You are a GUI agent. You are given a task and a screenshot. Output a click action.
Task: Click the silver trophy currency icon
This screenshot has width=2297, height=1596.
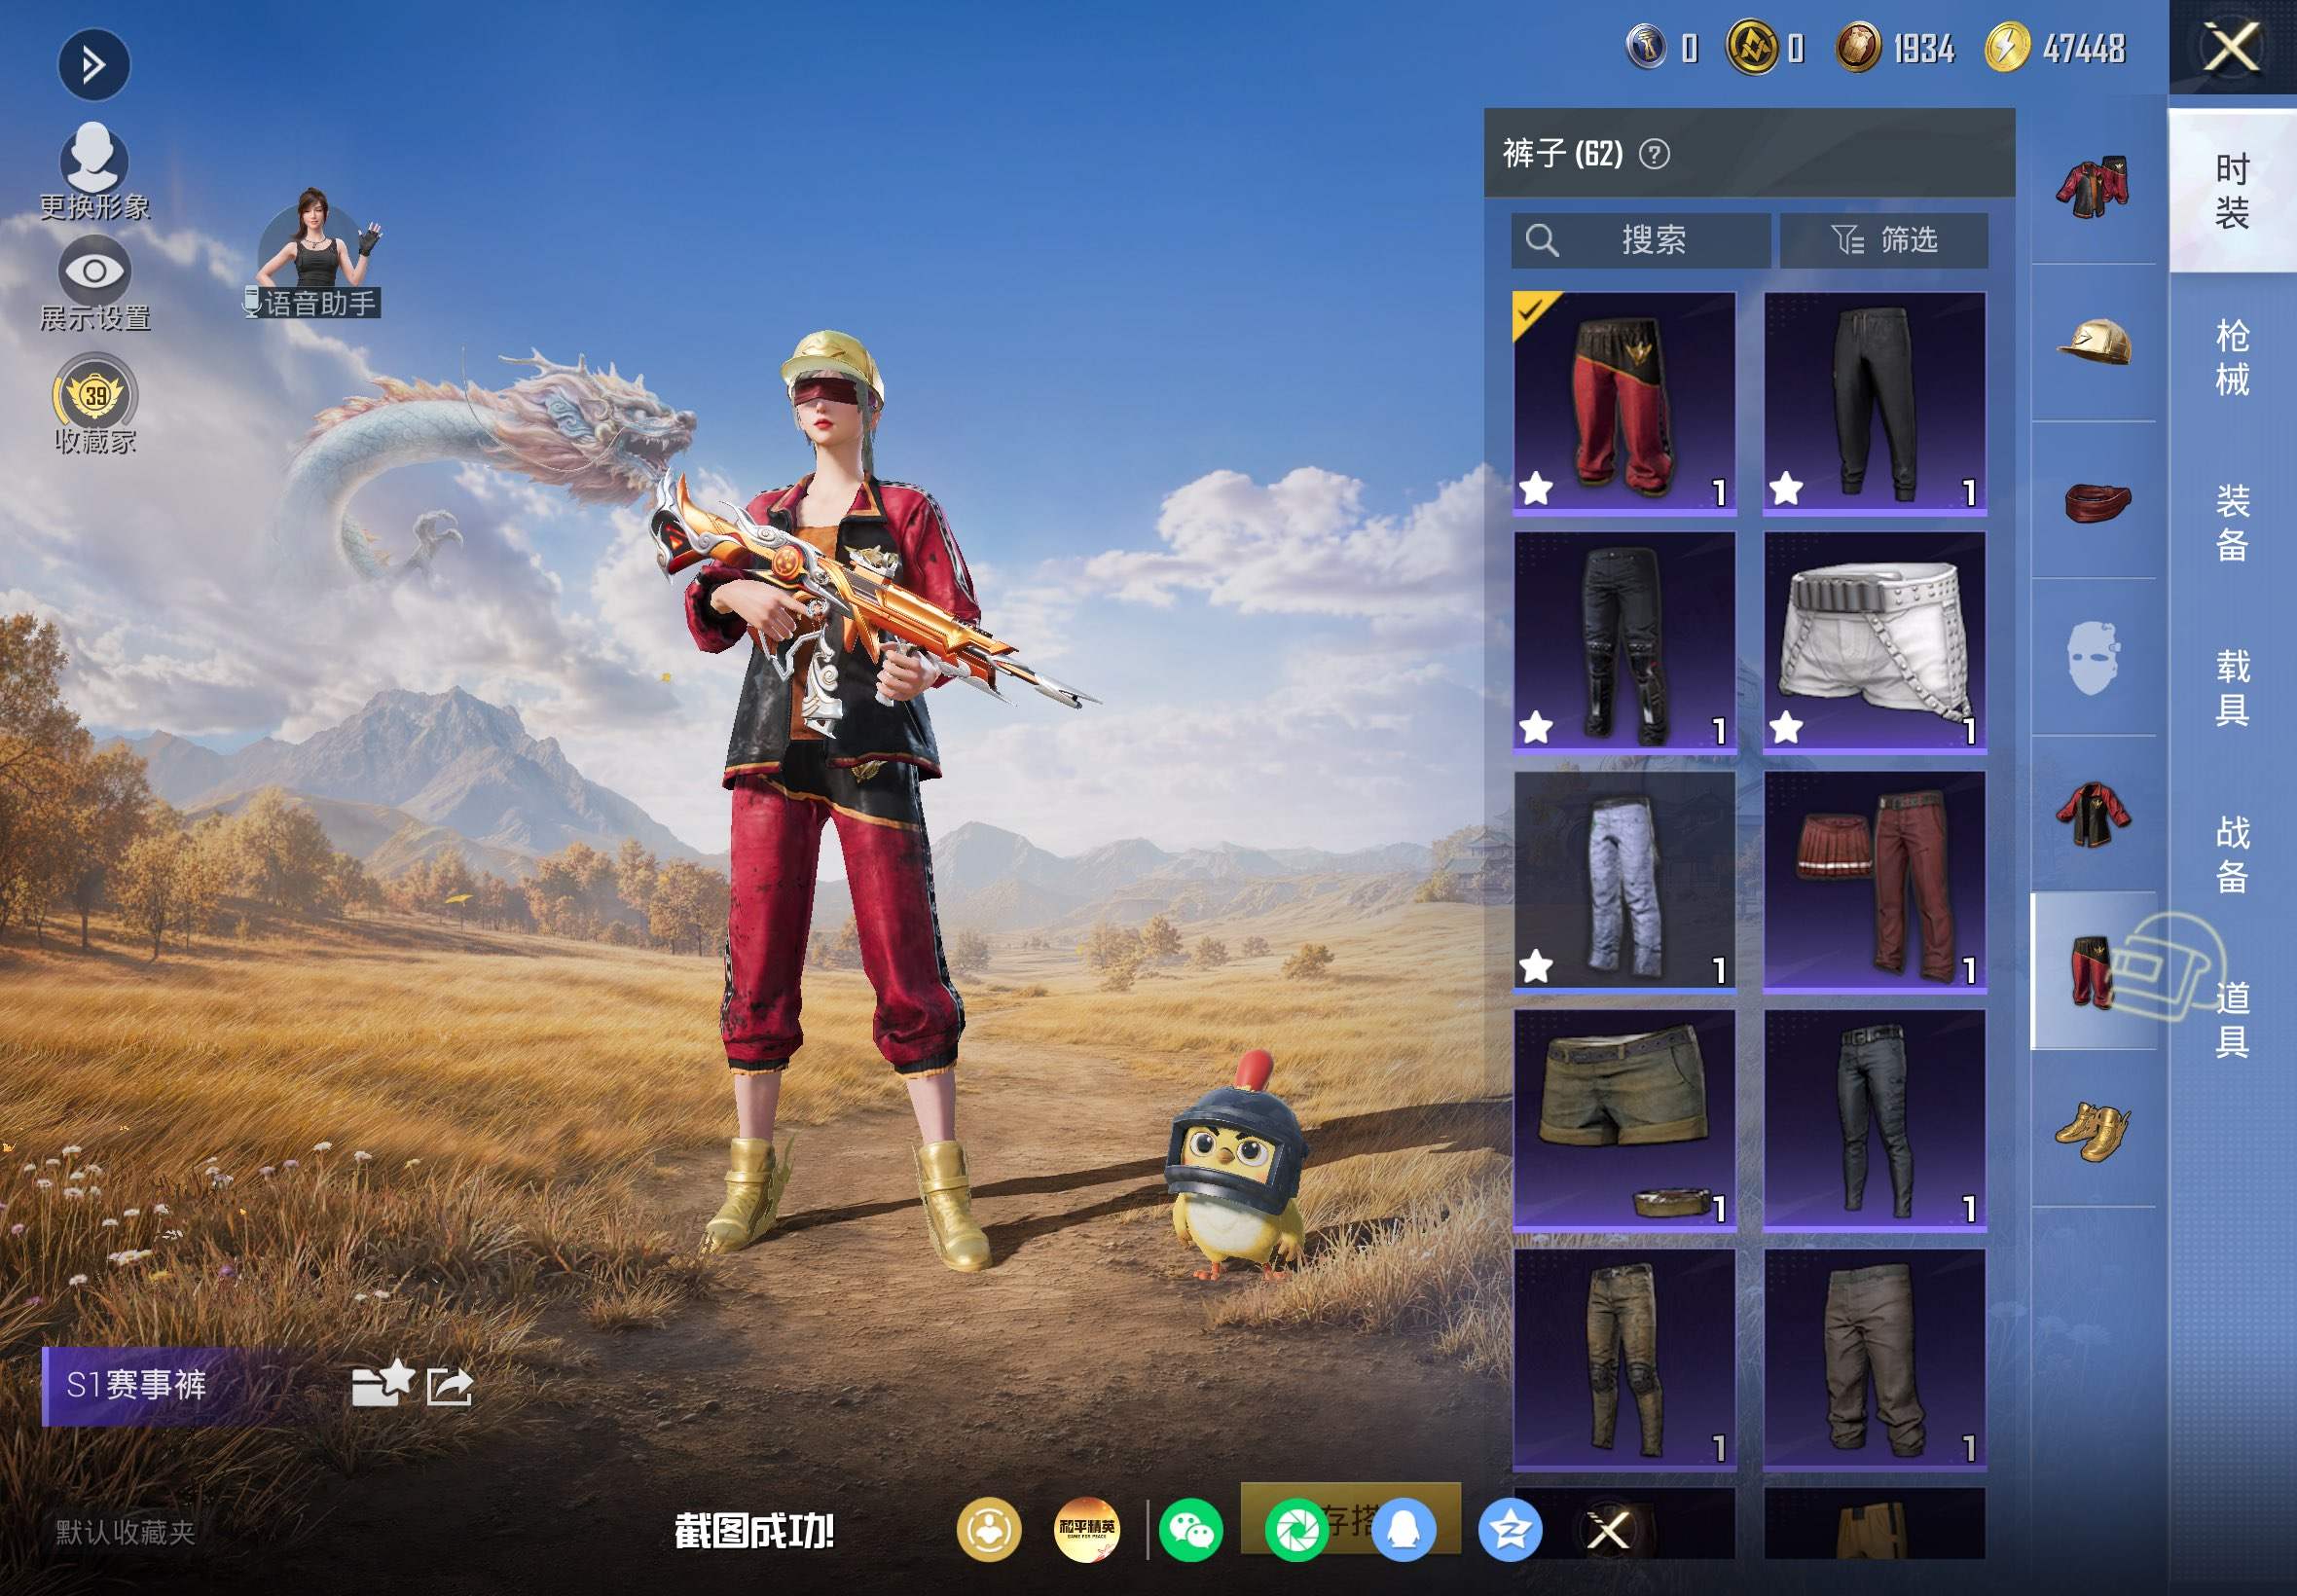pyautogui.click(x=1646, y=47)
